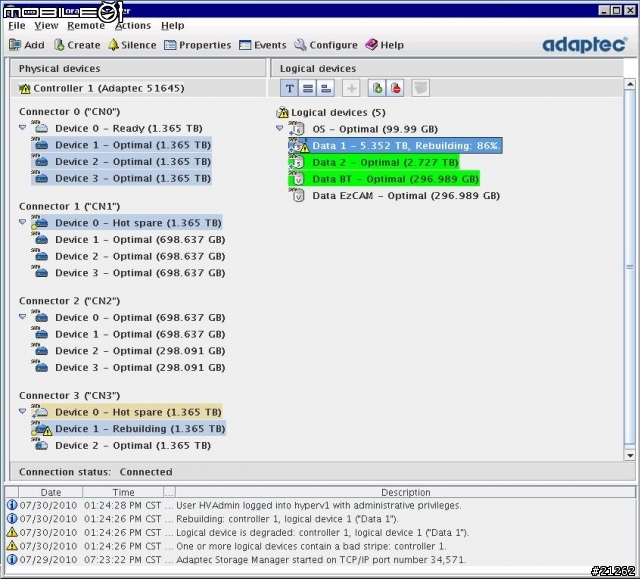Screen dimensions: 640x579
Task: Collapse the logical devices list triangle
Action: click(x=280, y=128)
